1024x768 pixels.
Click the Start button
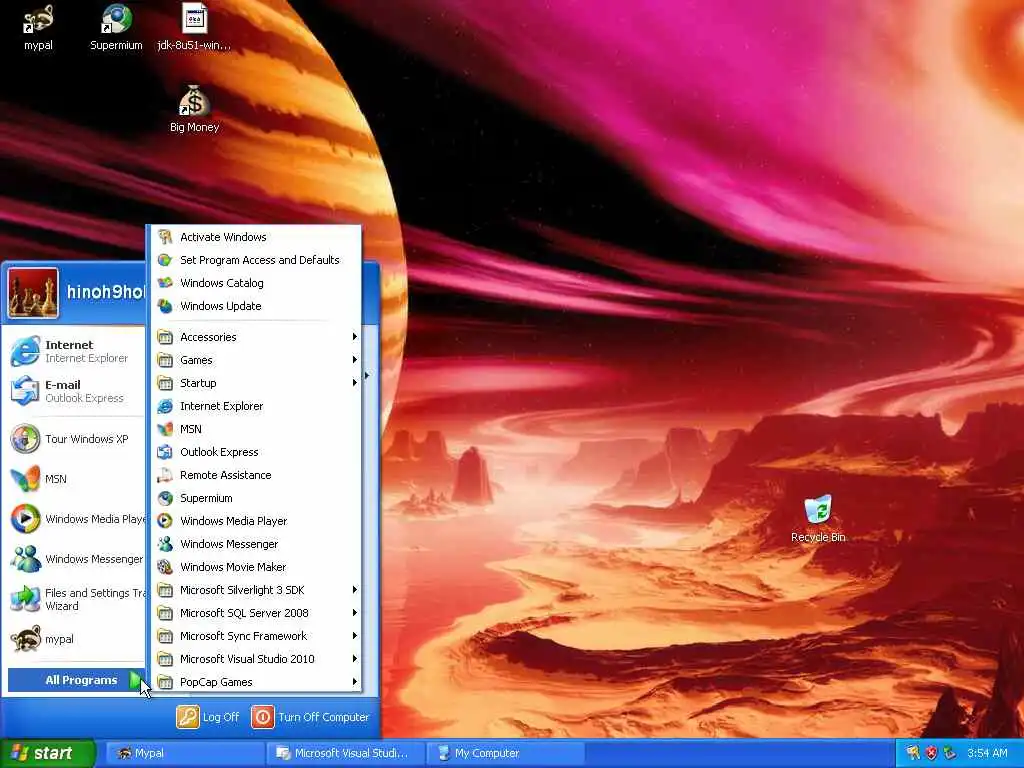click(47, 753)
